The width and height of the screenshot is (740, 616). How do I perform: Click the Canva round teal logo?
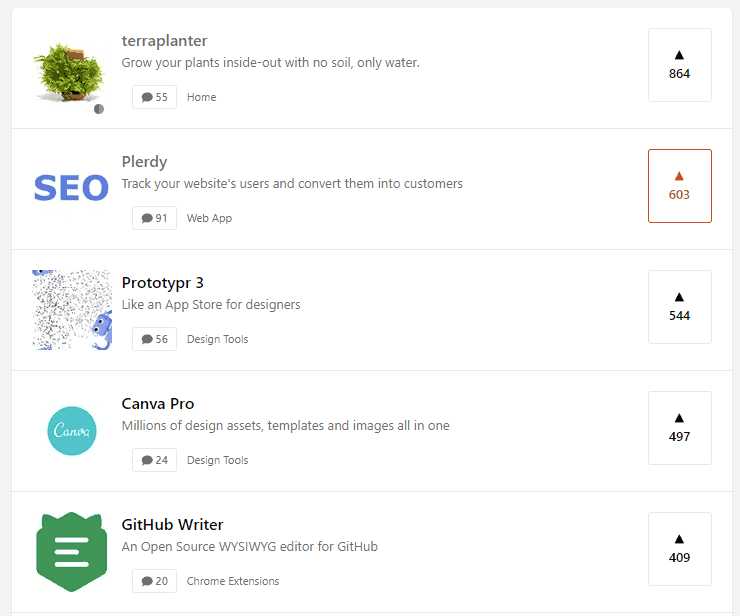point(72,431)
